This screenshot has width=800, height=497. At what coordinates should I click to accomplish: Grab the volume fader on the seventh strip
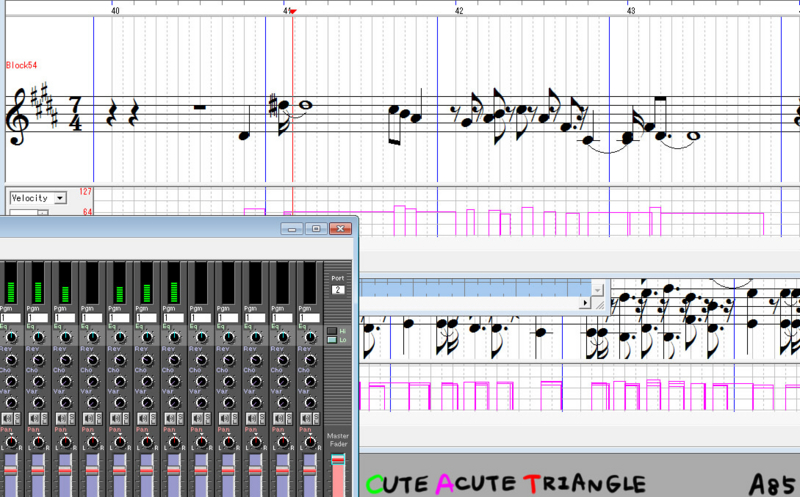coord(173,470)
